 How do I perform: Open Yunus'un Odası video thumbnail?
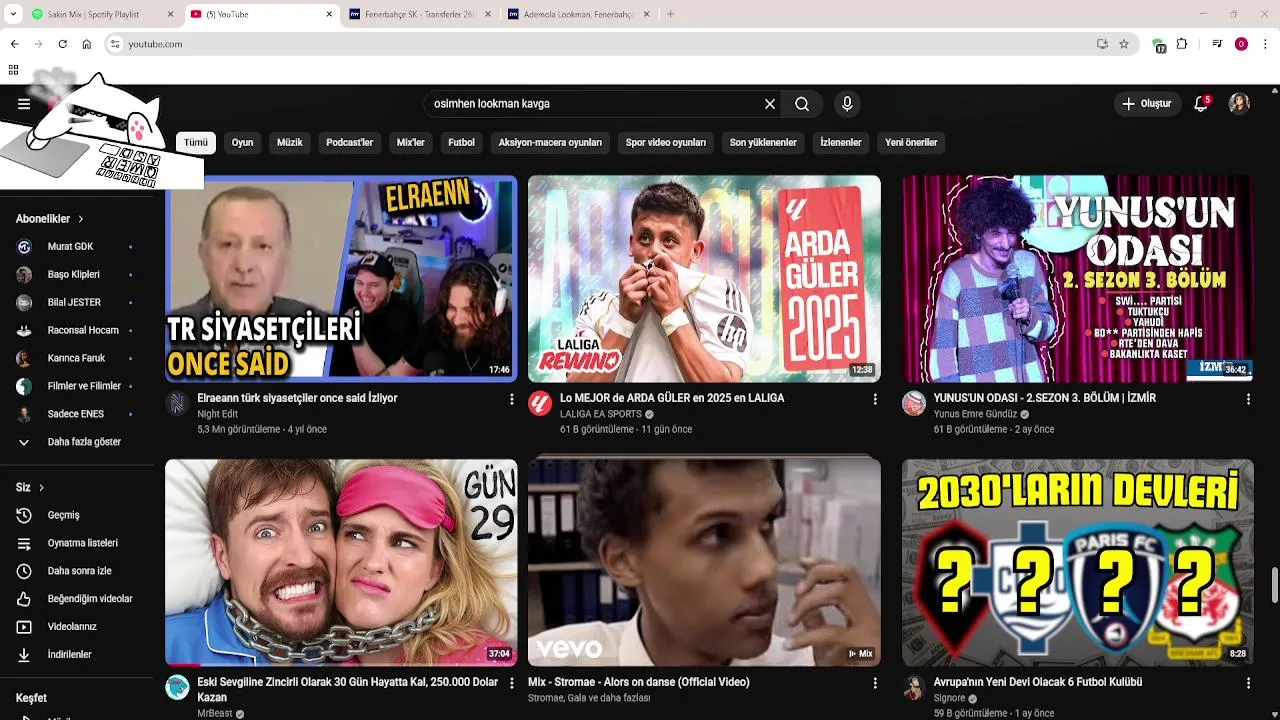tap(1077, 279)
